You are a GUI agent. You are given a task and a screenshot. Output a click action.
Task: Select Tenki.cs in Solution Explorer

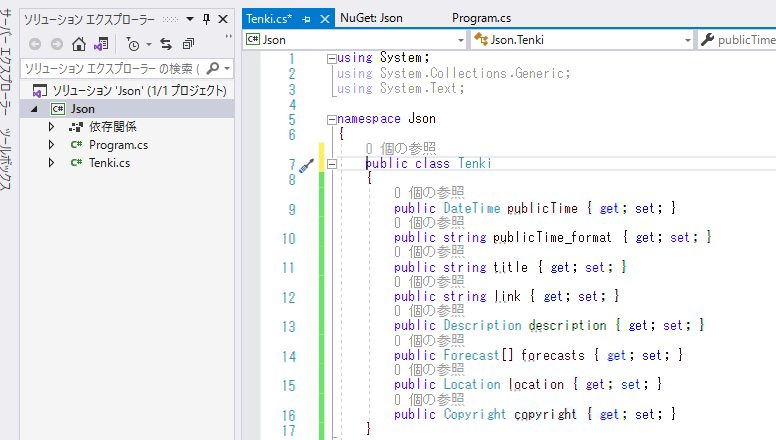(109, 163)
